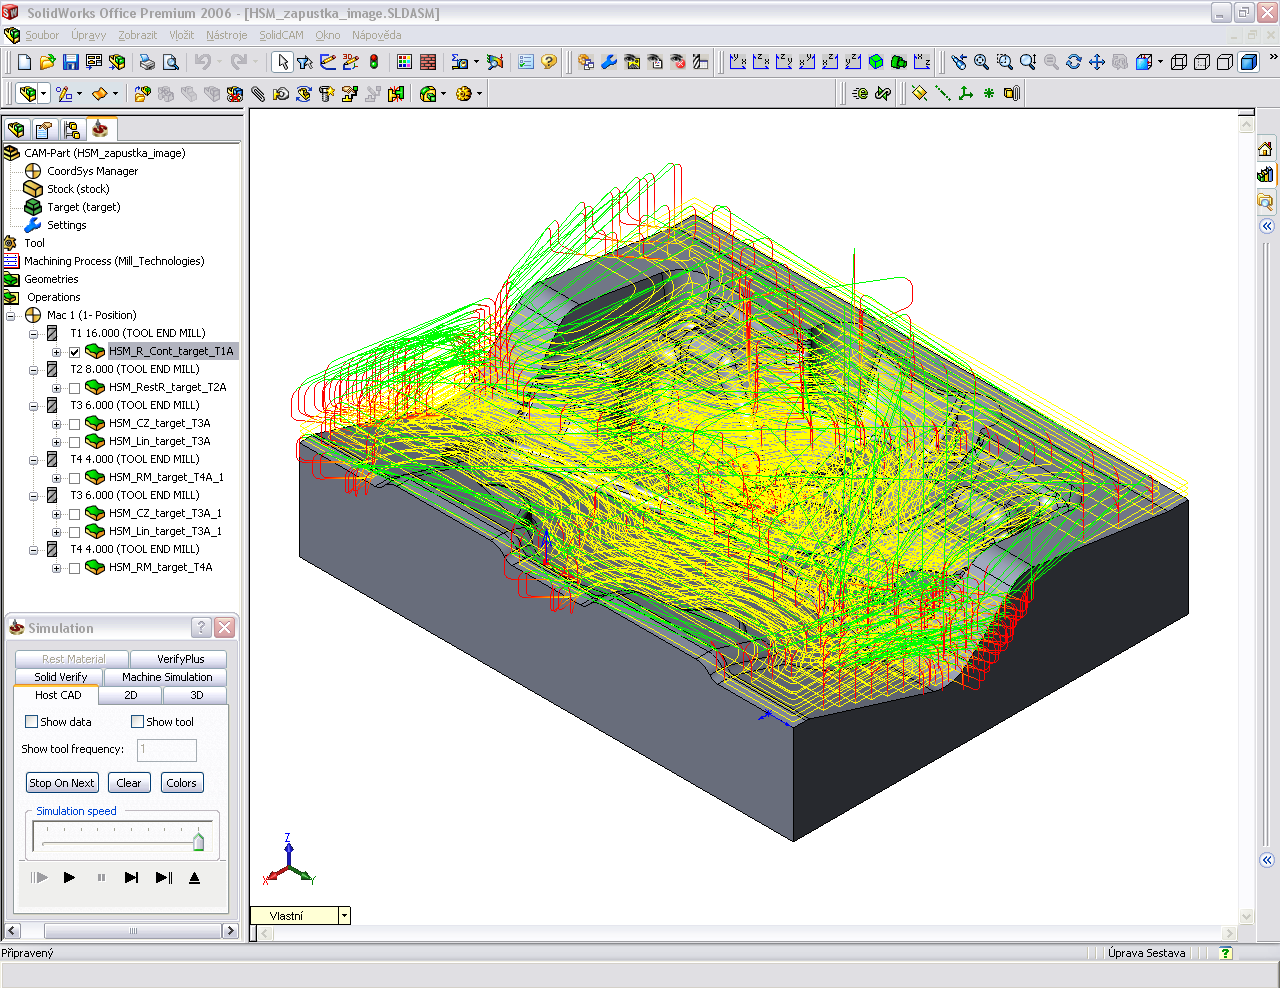
Task: Click the Pan four-arrow icon
Action: [x=1097, y=62]
